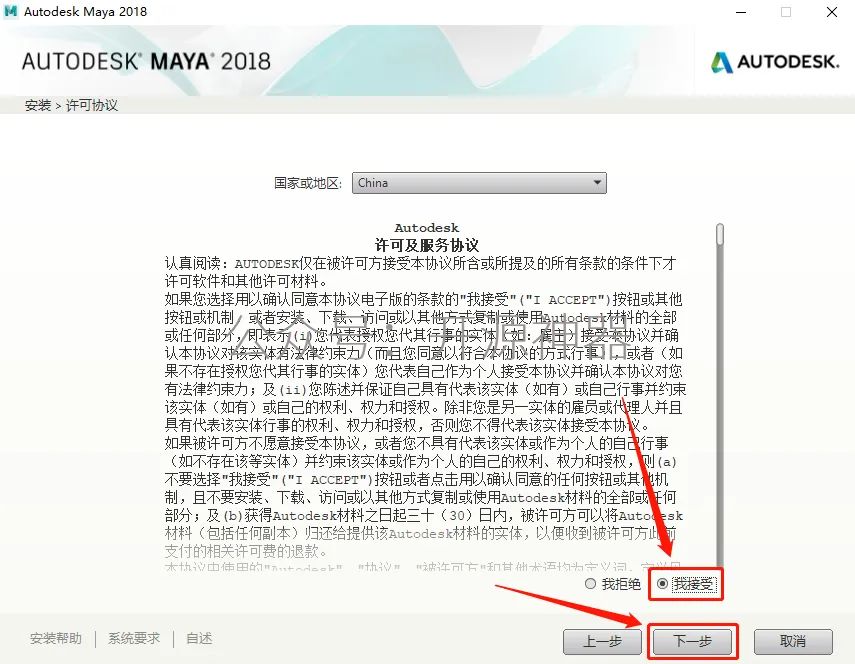Click the Autodesk logo at top right

tap(775, 62)
